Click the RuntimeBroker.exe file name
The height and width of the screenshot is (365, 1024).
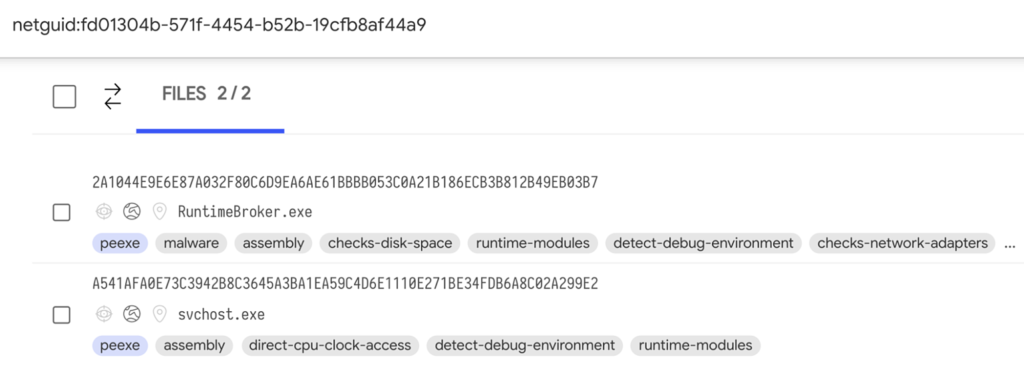[x=245, y=212]
